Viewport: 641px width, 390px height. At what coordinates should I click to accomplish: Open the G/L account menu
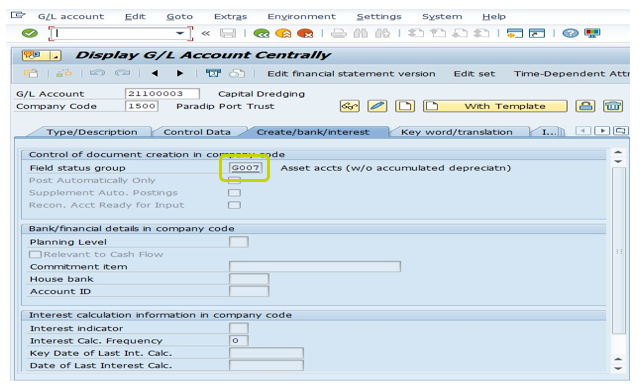71,17
